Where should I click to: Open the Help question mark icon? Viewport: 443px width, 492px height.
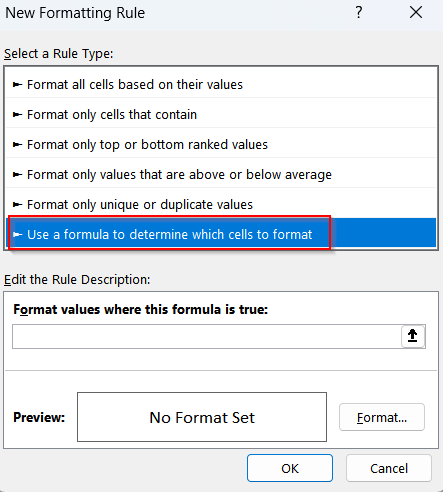[x=359, y=13]
